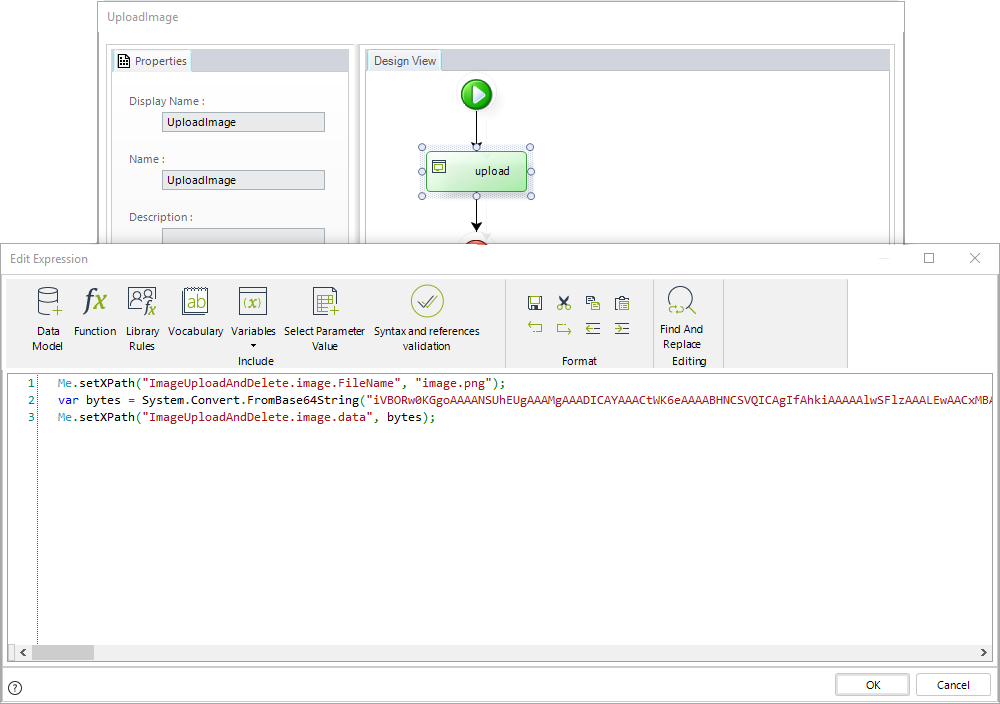Click the Description field in Properties
Screen dimensions: 1000x704
pos(243,236)
